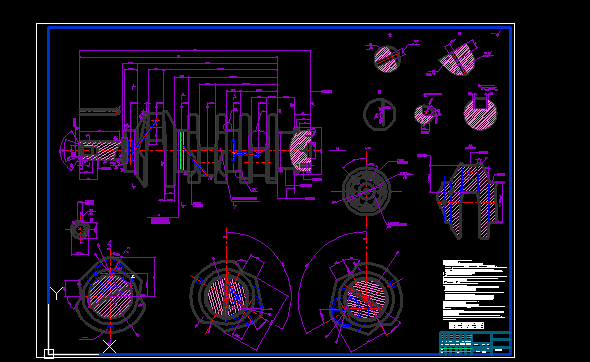Select the bottom-right hatched cross-section view
The height and width of the screenshot is (362, 590).
366,299
